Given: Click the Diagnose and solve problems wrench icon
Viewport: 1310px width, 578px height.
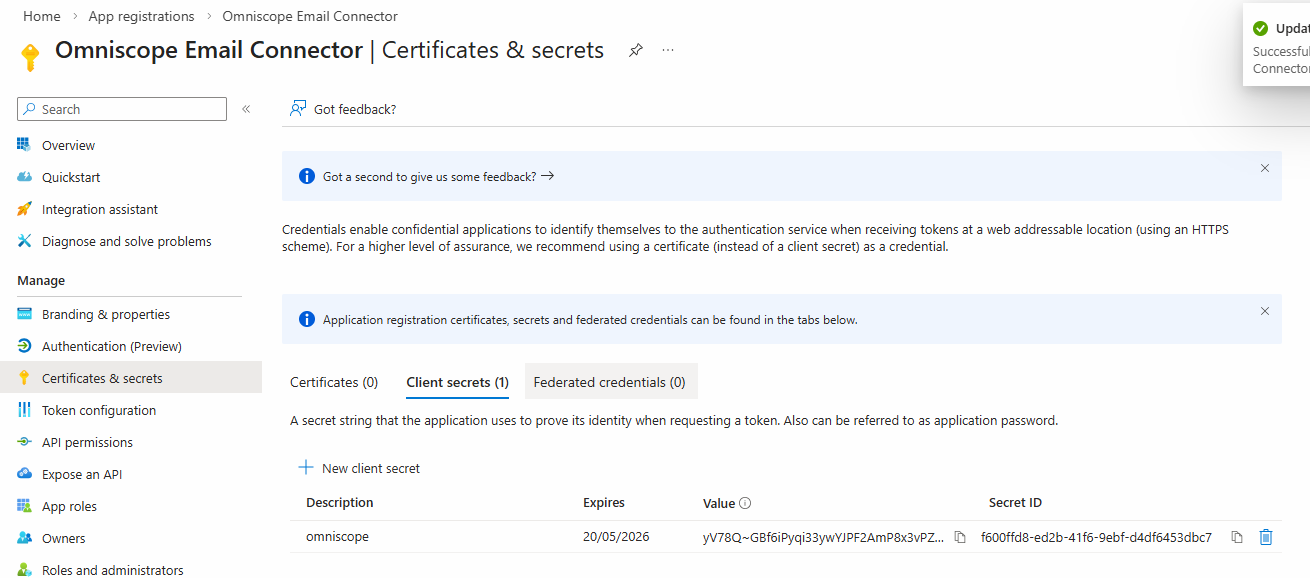Looking at the screenshot, I should [x=25, y=241].
